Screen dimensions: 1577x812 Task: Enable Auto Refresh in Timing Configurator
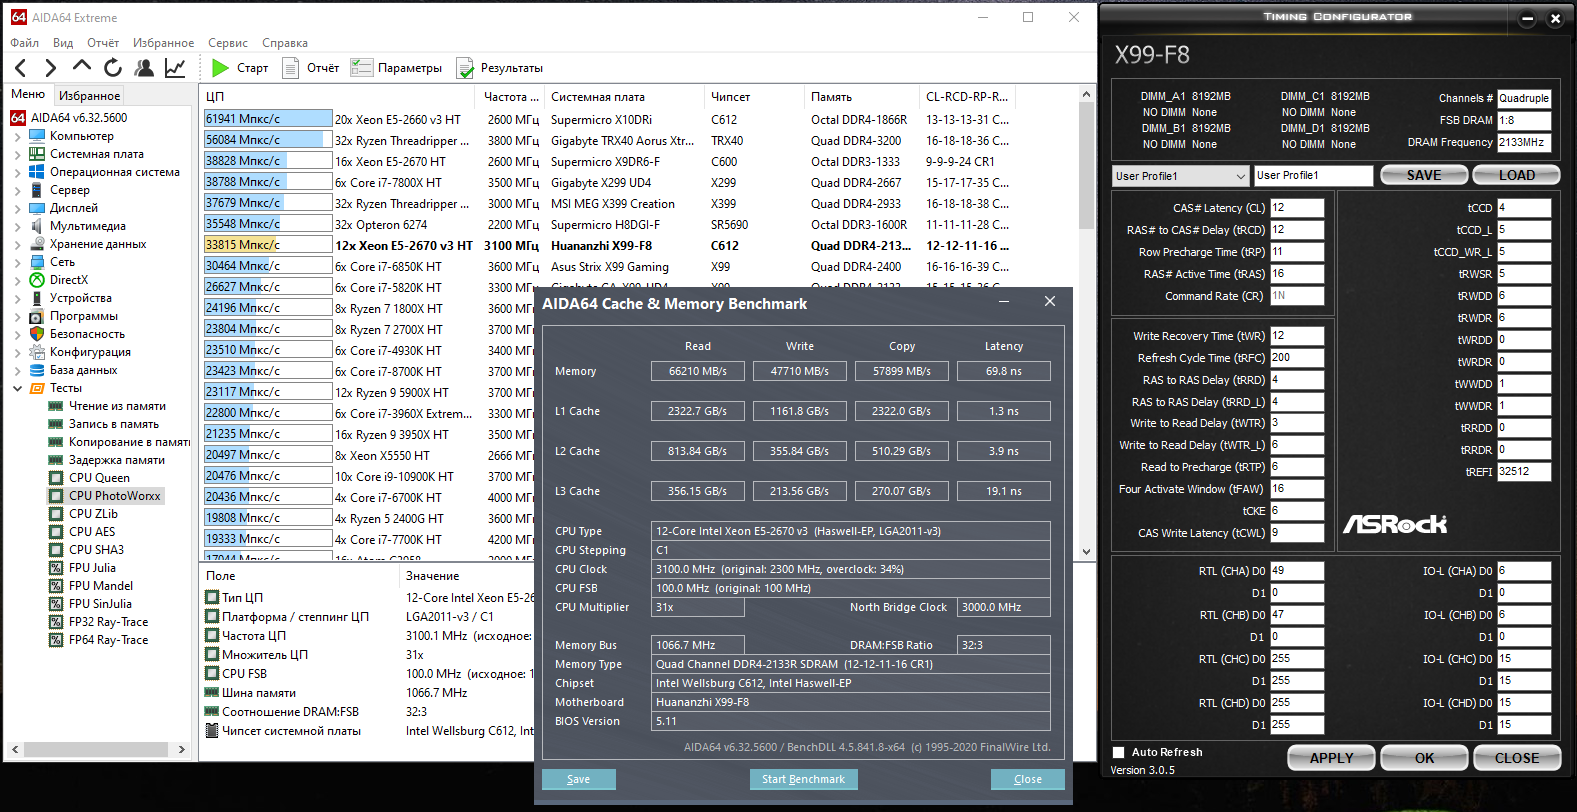pos(1119,753)
